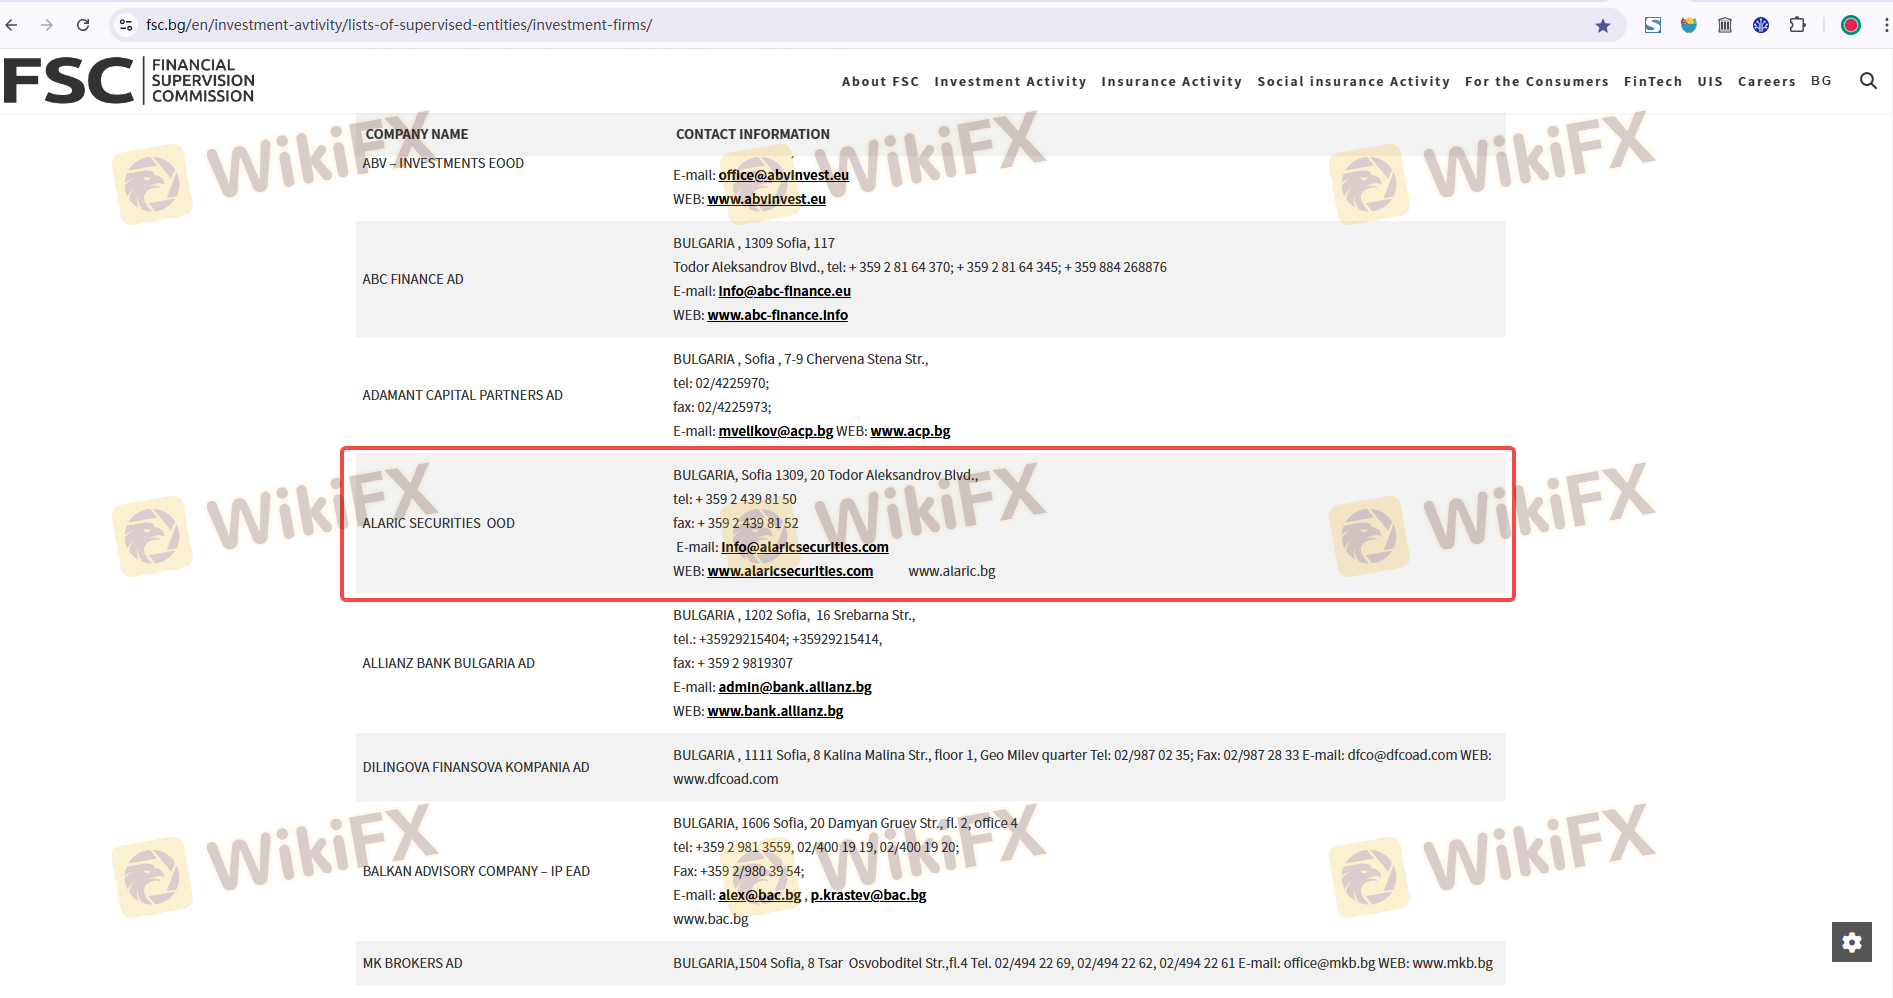Image resolution: width=1893 pixels, height=998 pixels.
Task: Select DILINGOVA FINANSOVA KOMPANIA AD name
Action: pos(476,767)
